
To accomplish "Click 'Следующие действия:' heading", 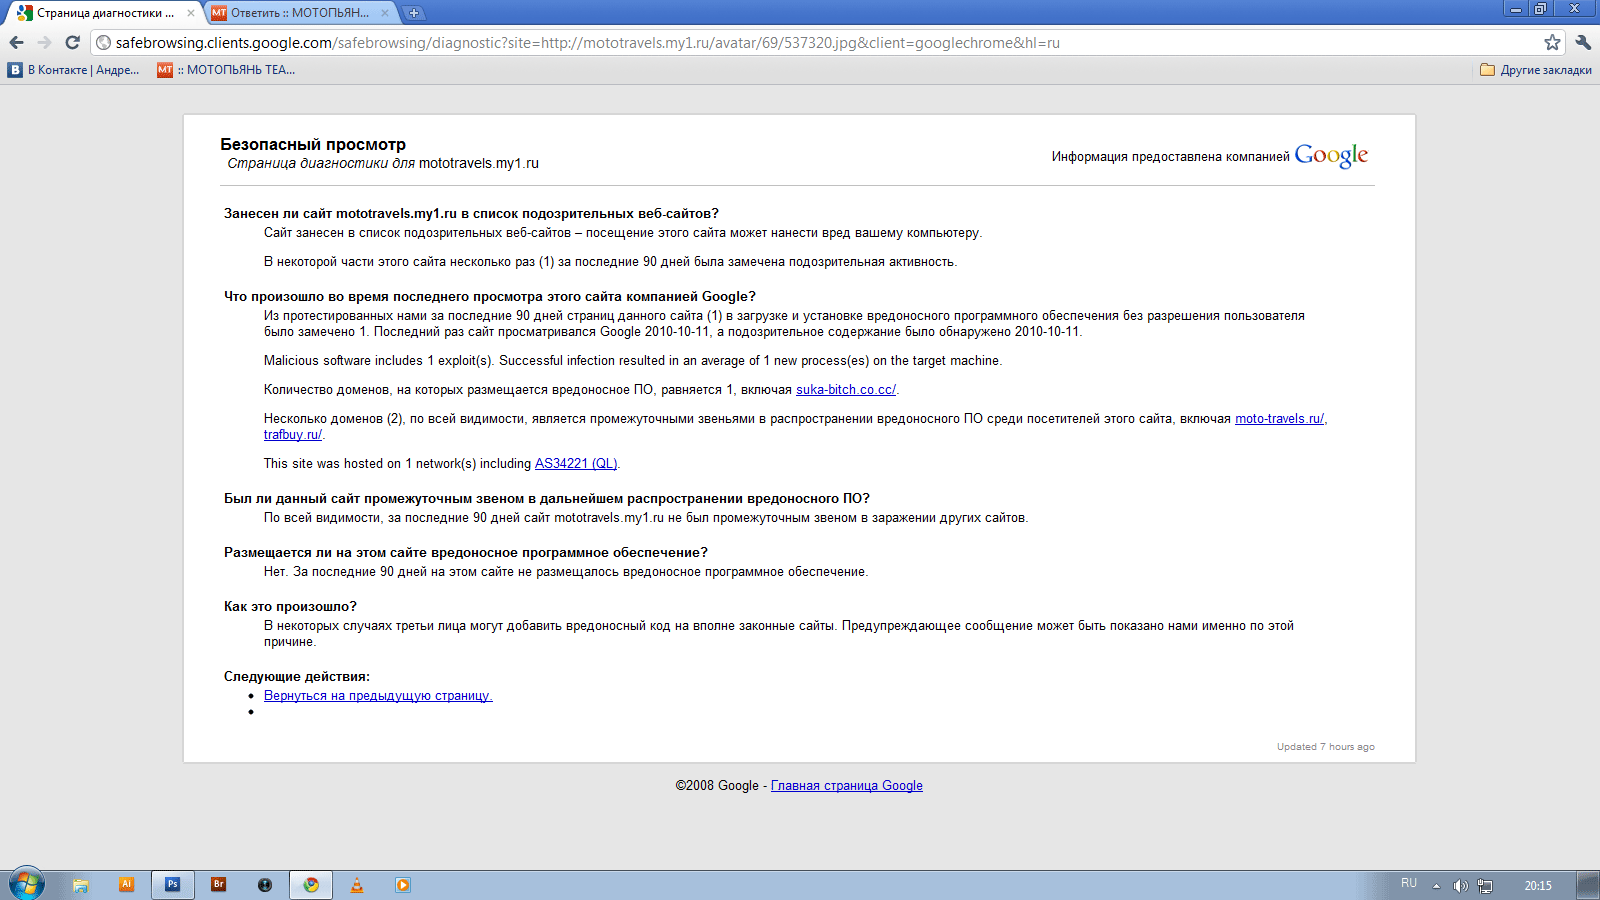I will point(297,677).
